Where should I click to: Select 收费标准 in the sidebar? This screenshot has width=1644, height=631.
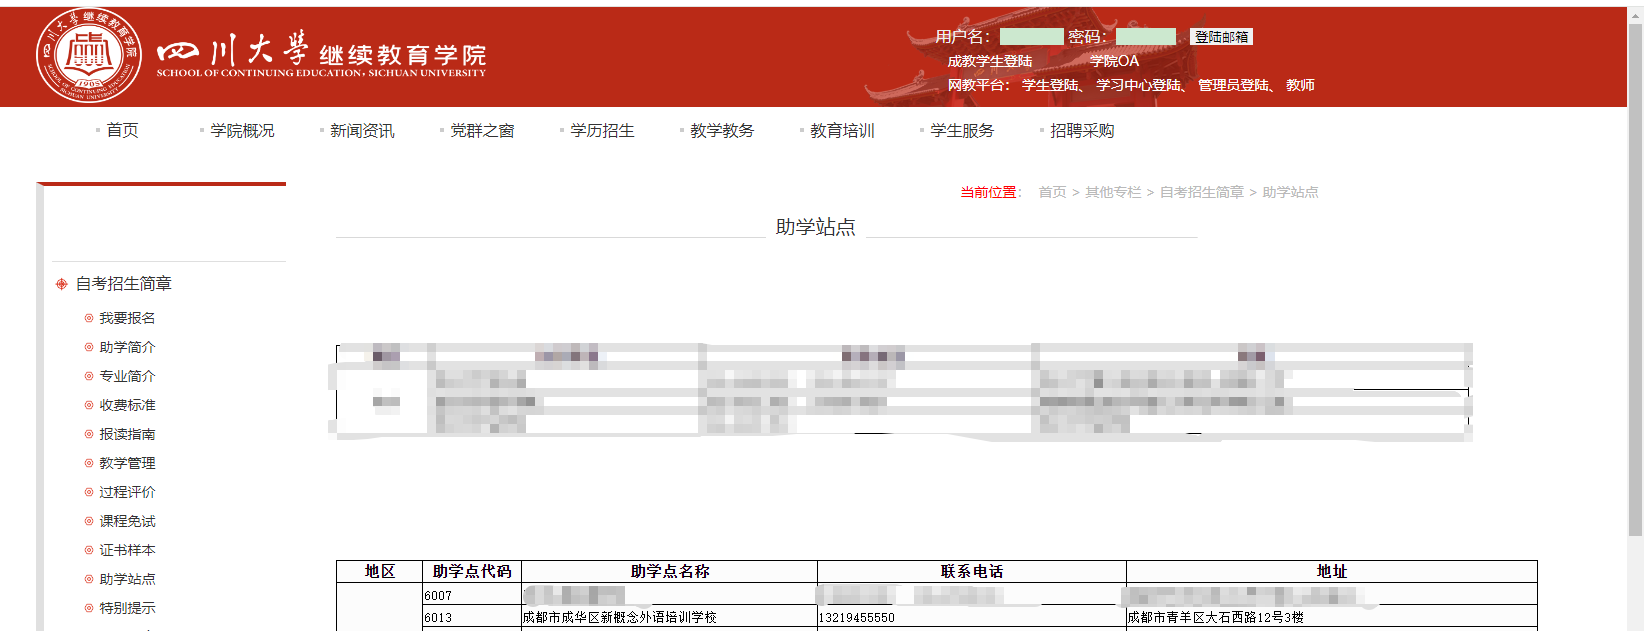(x=127, y=405)
